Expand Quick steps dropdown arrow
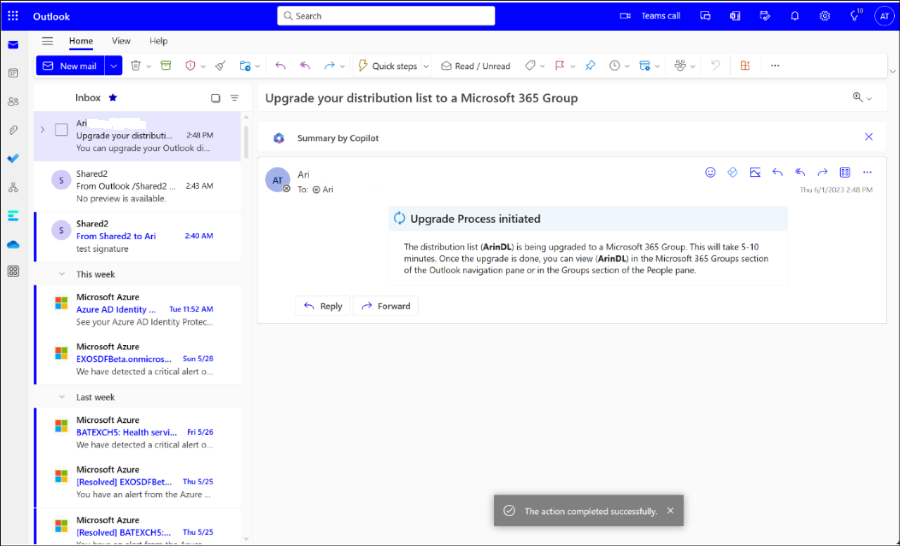Screen dimensions: 900x546 (x=426, y=67)
